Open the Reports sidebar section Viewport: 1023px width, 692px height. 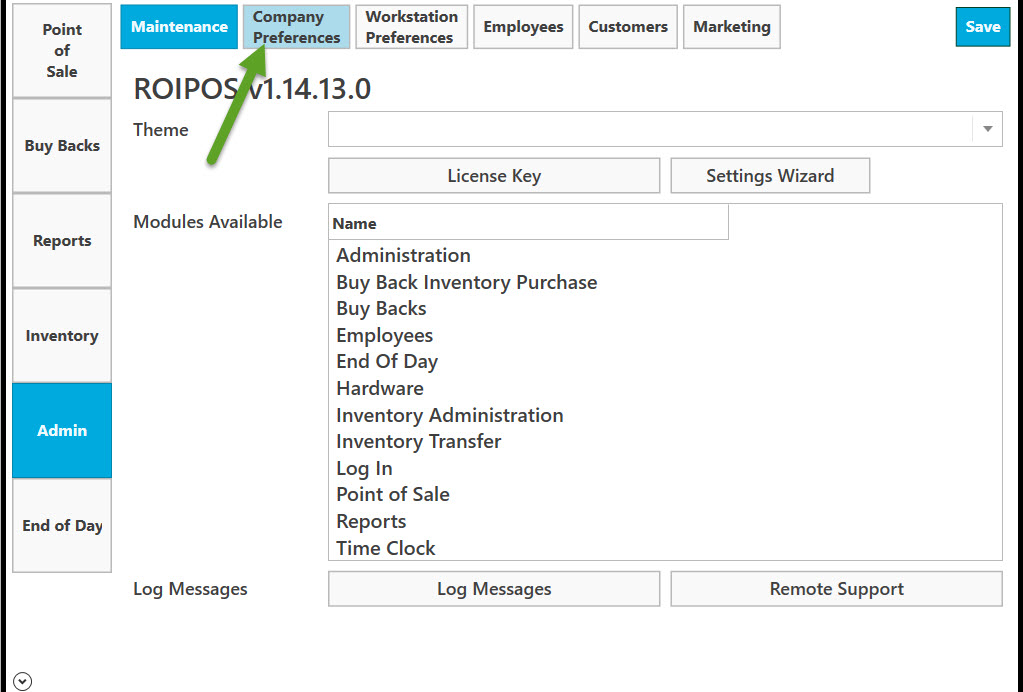click(x=62, y=241)
